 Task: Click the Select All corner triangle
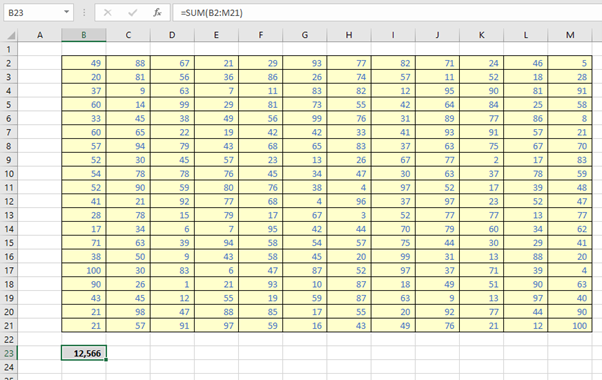tap(11, 36)
